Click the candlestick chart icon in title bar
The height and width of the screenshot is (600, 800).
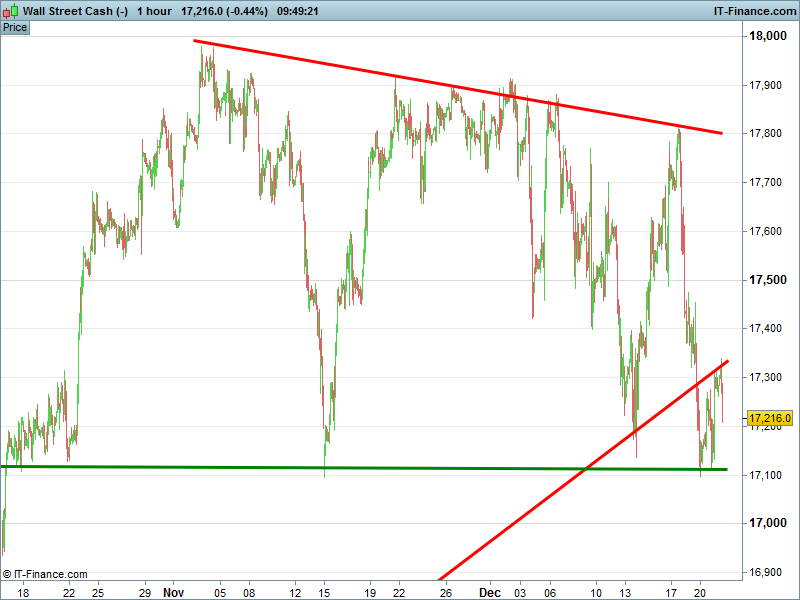tap(11, 11)
